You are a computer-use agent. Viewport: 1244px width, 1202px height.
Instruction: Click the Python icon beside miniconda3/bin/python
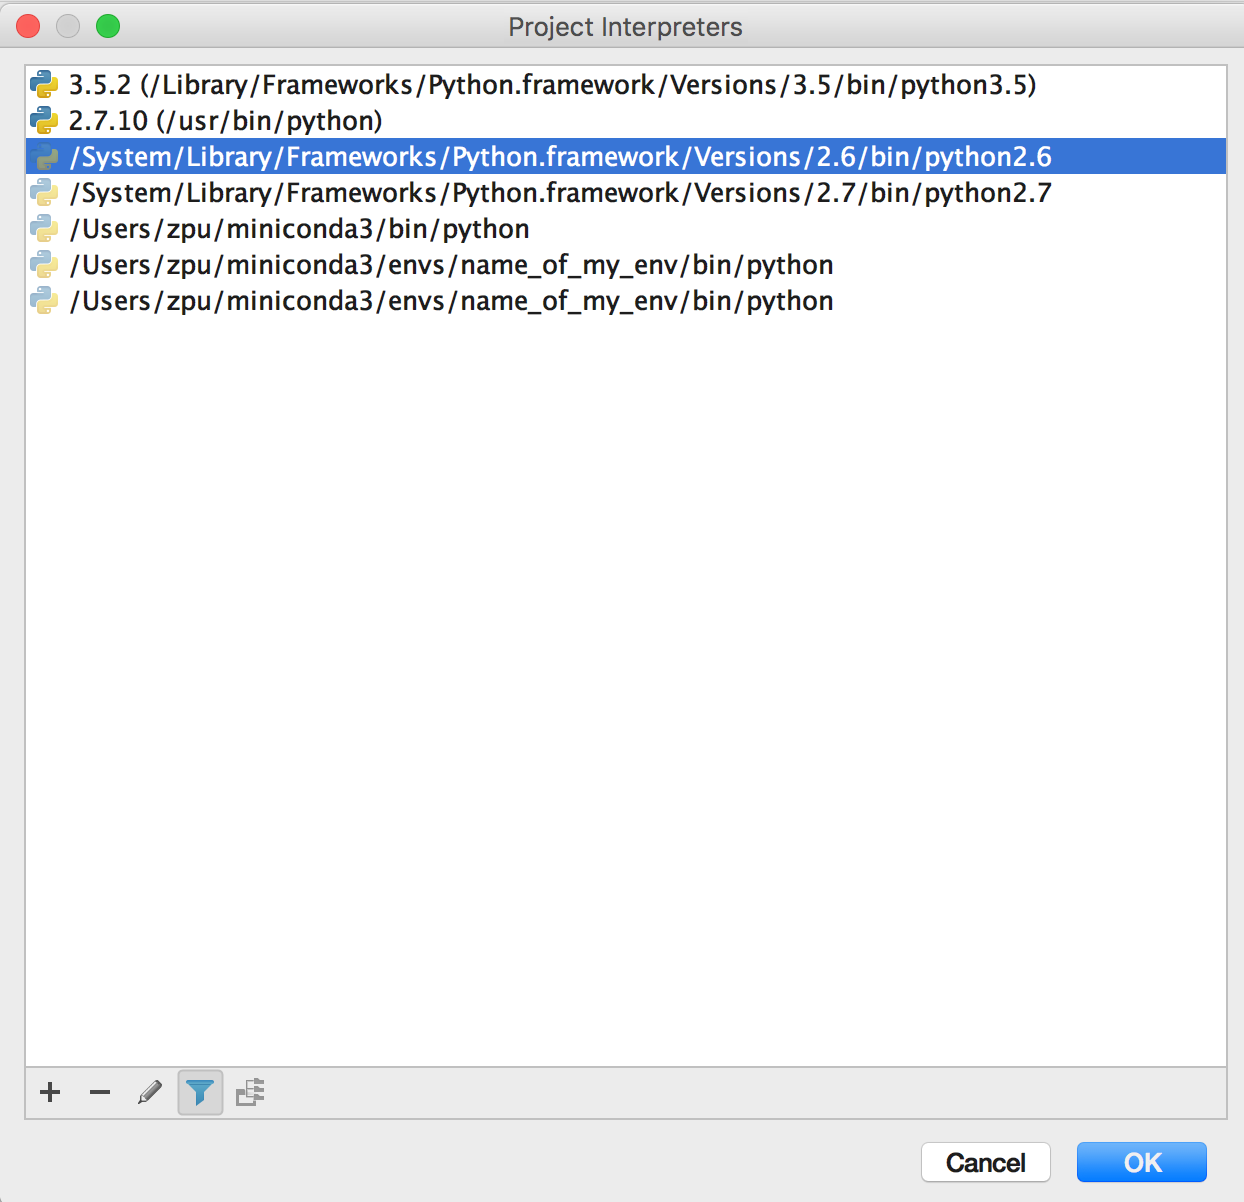point(44,228)
